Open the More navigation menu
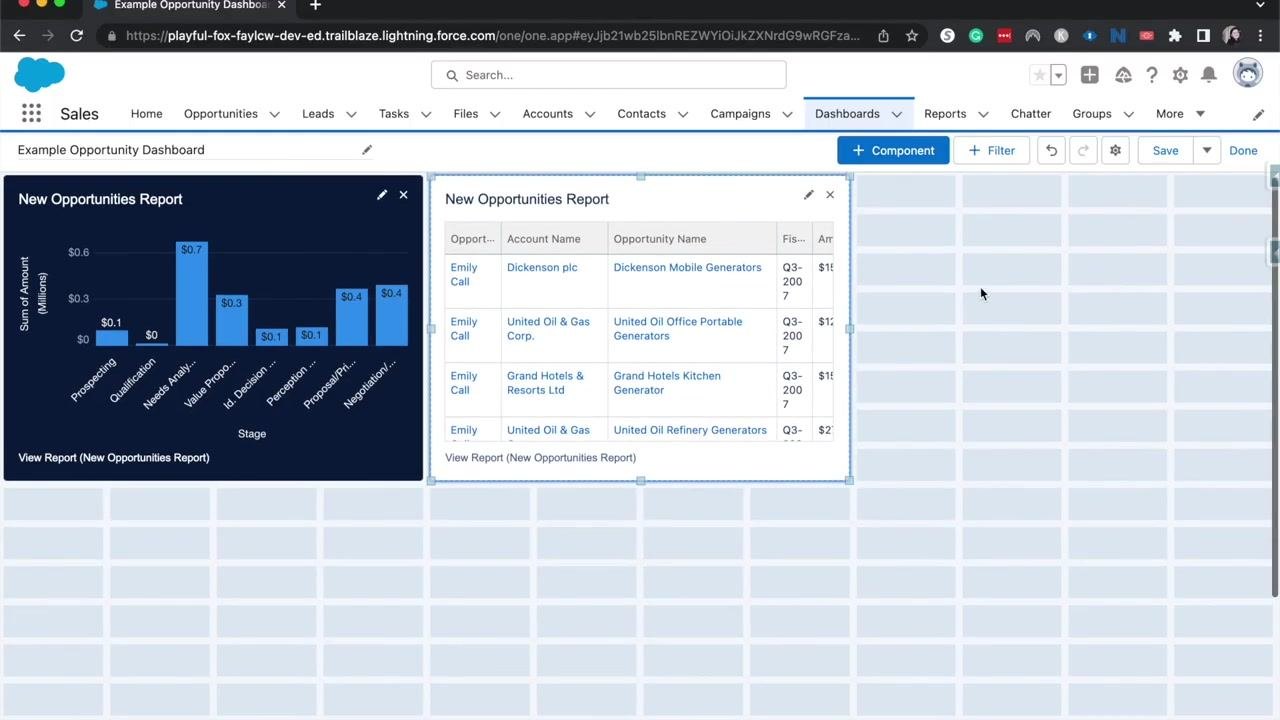Viewport: 1280px width, 720px height. point(1180,114)
